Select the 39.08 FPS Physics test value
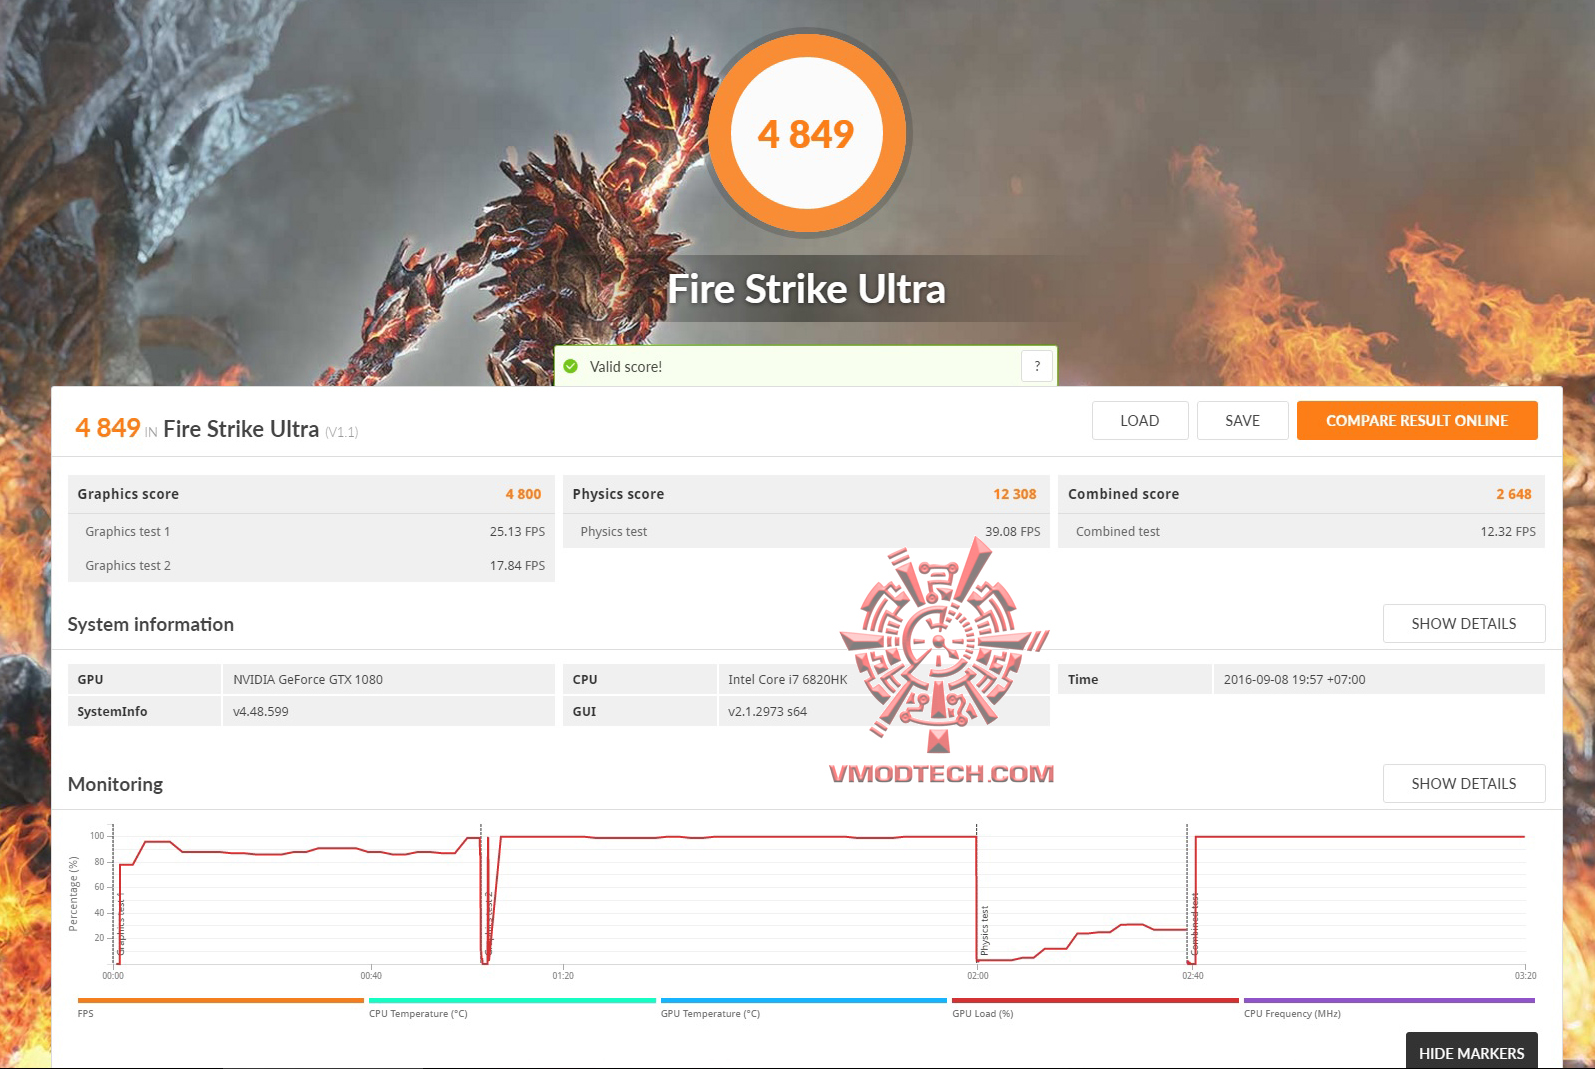 click(x=1012, y=532)
